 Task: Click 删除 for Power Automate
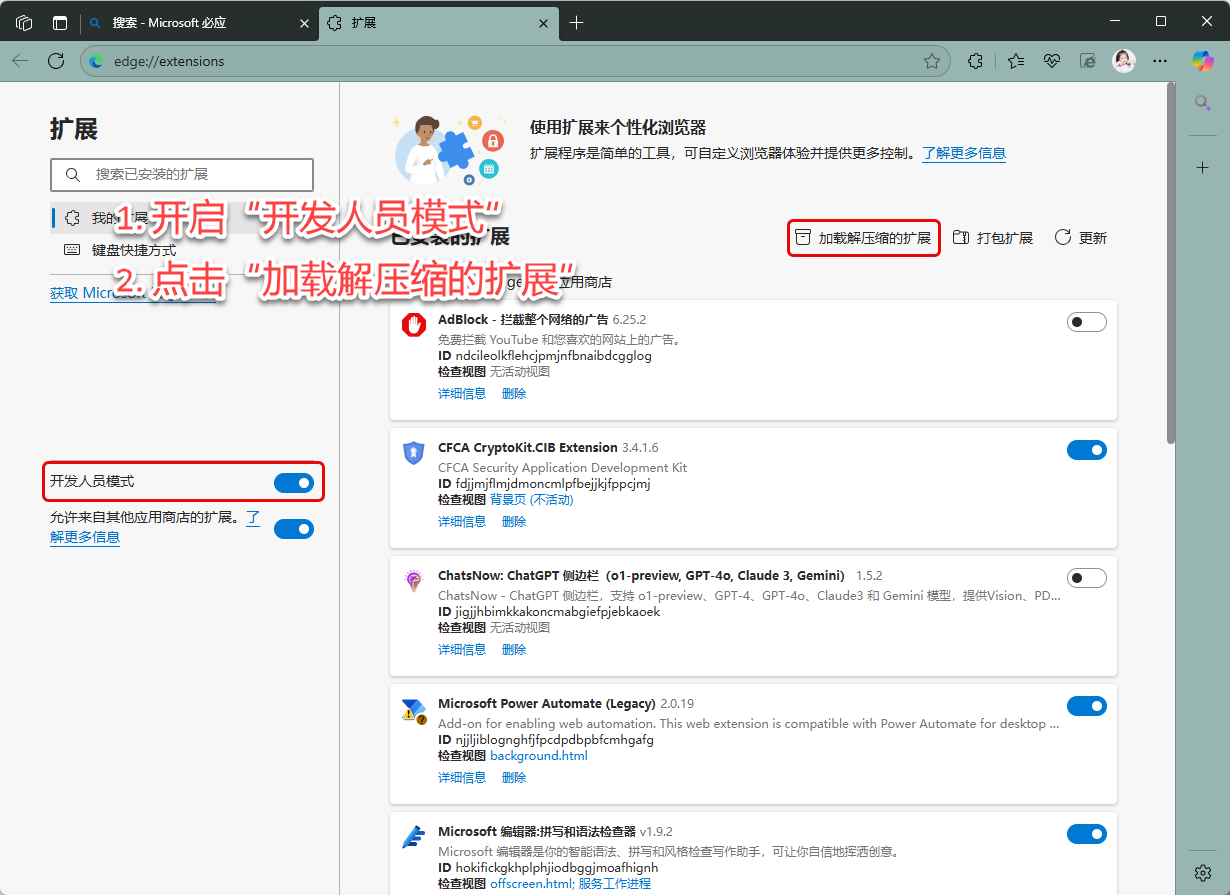514,778
